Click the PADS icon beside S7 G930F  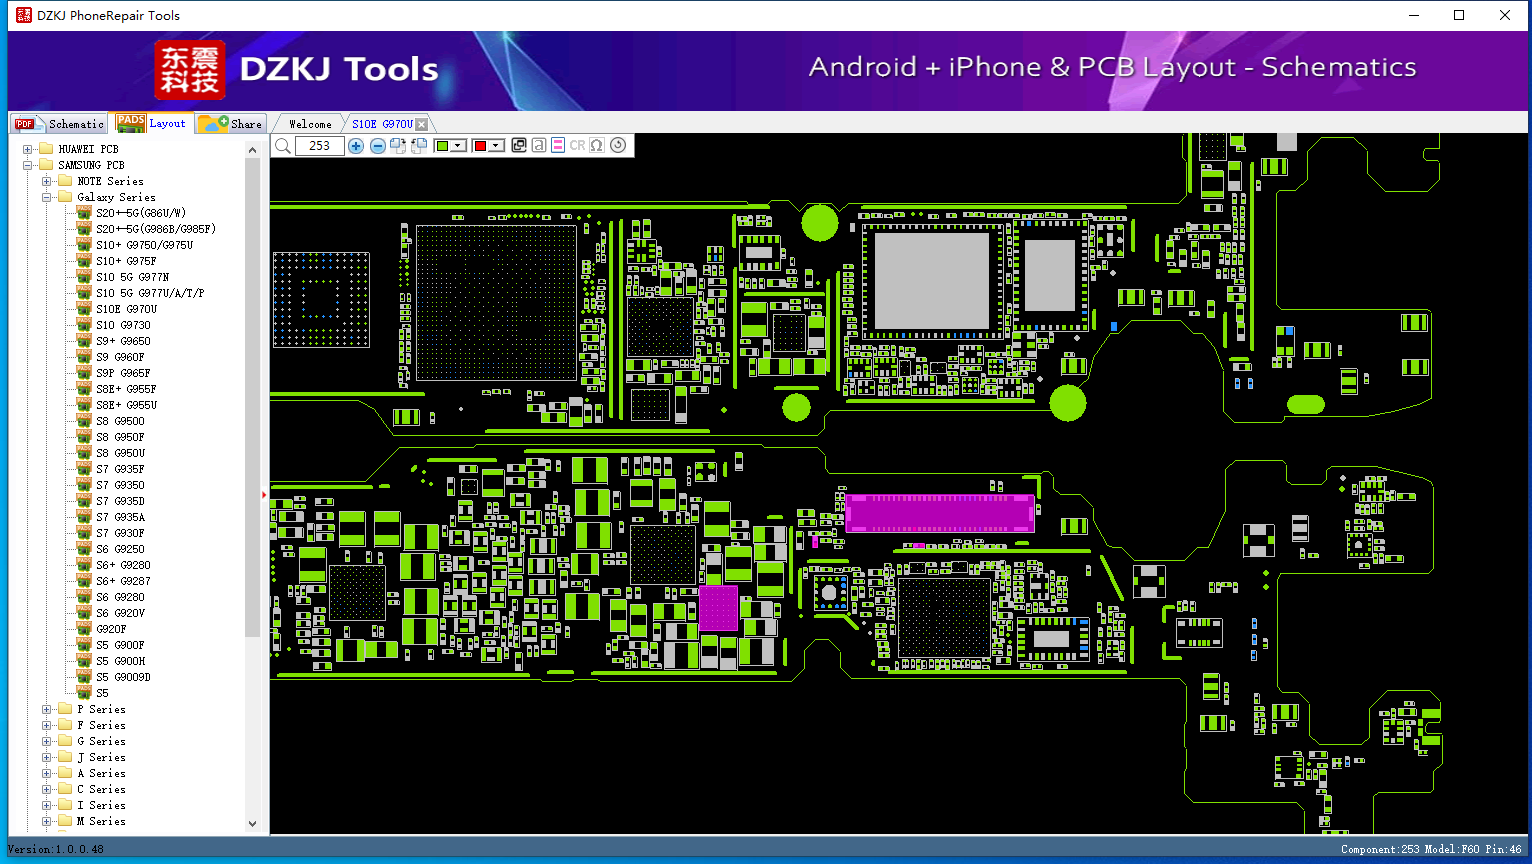[84, 533]
